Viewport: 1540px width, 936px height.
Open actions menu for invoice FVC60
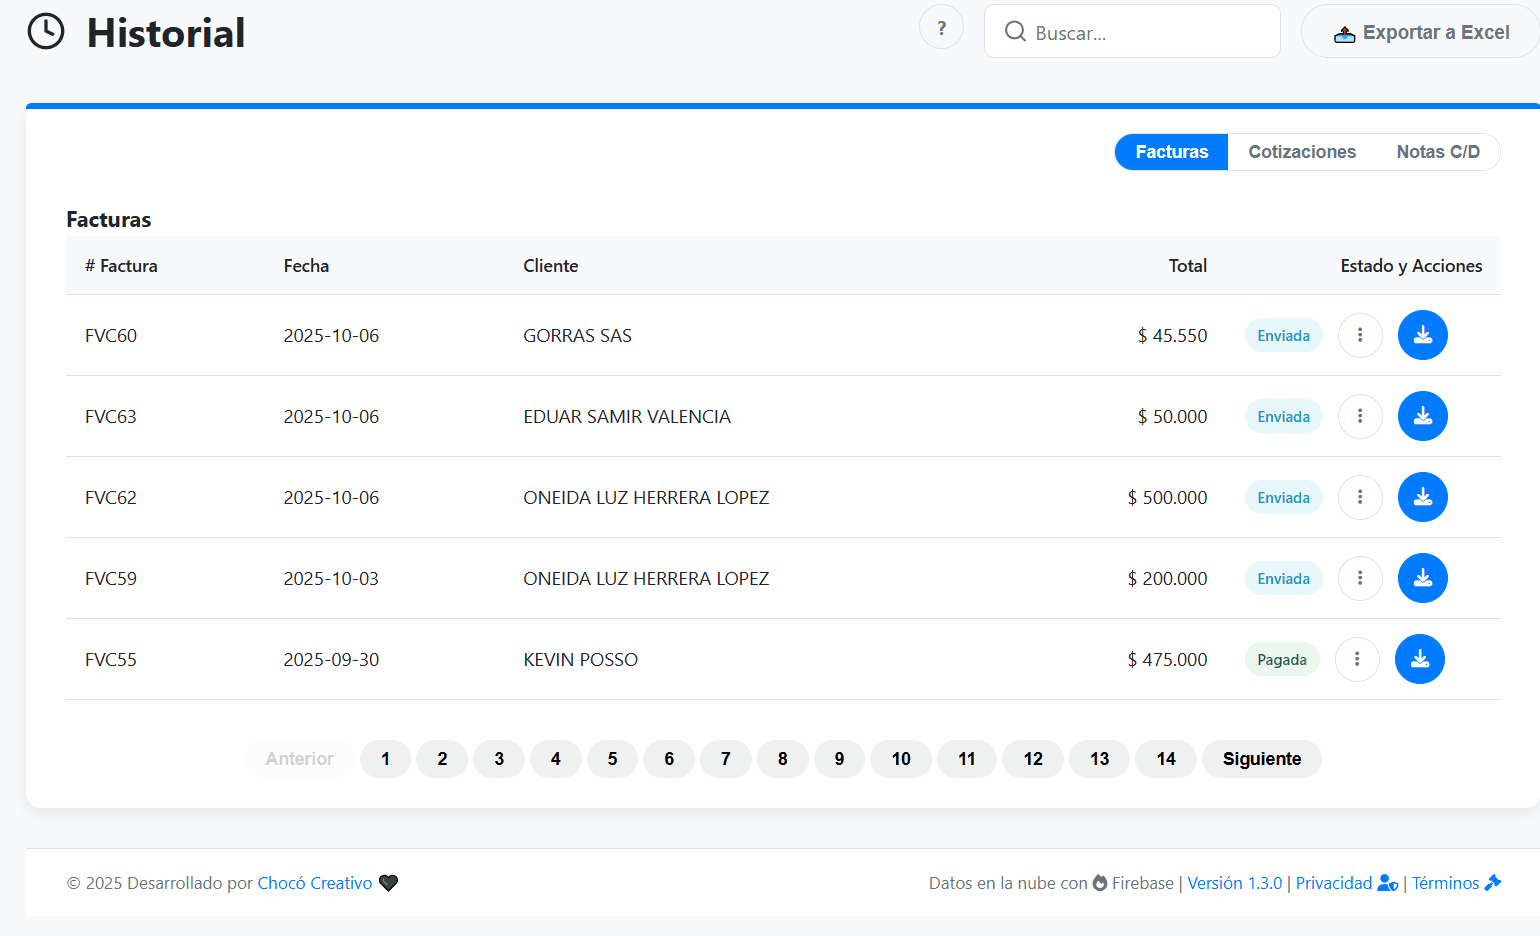point(1359,335)
